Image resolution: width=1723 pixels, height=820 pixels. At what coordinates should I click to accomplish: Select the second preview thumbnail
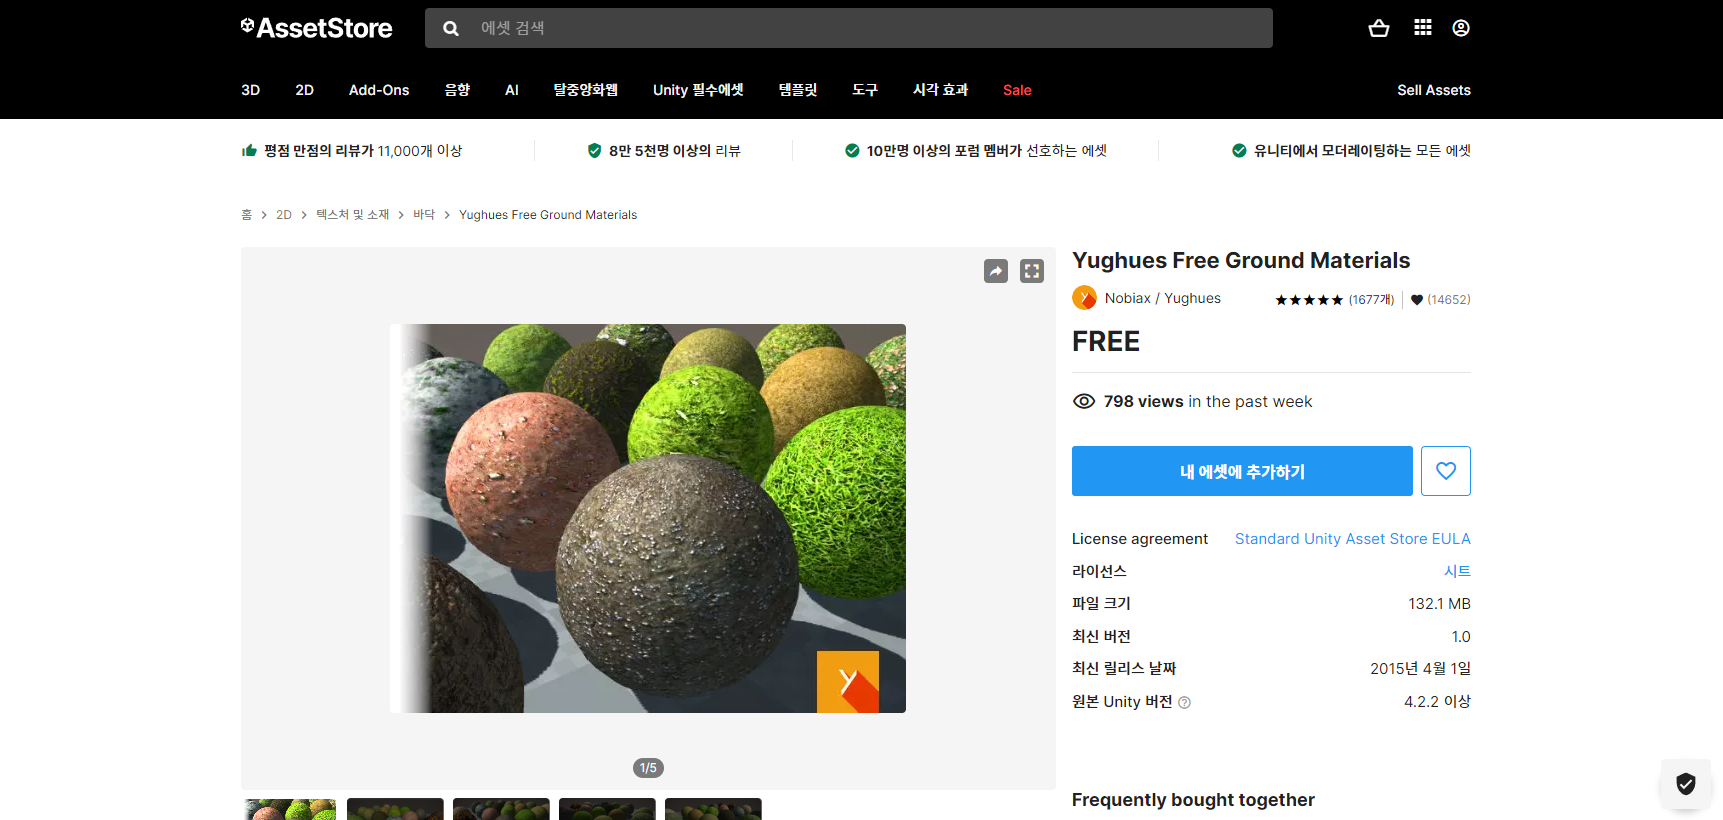coord(395,809)
